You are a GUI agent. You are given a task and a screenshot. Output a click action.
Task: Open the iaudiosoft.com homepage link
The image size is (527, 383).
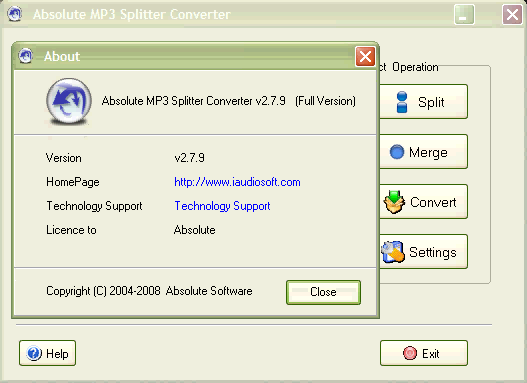pyautogui.click(x=237, y=182)
